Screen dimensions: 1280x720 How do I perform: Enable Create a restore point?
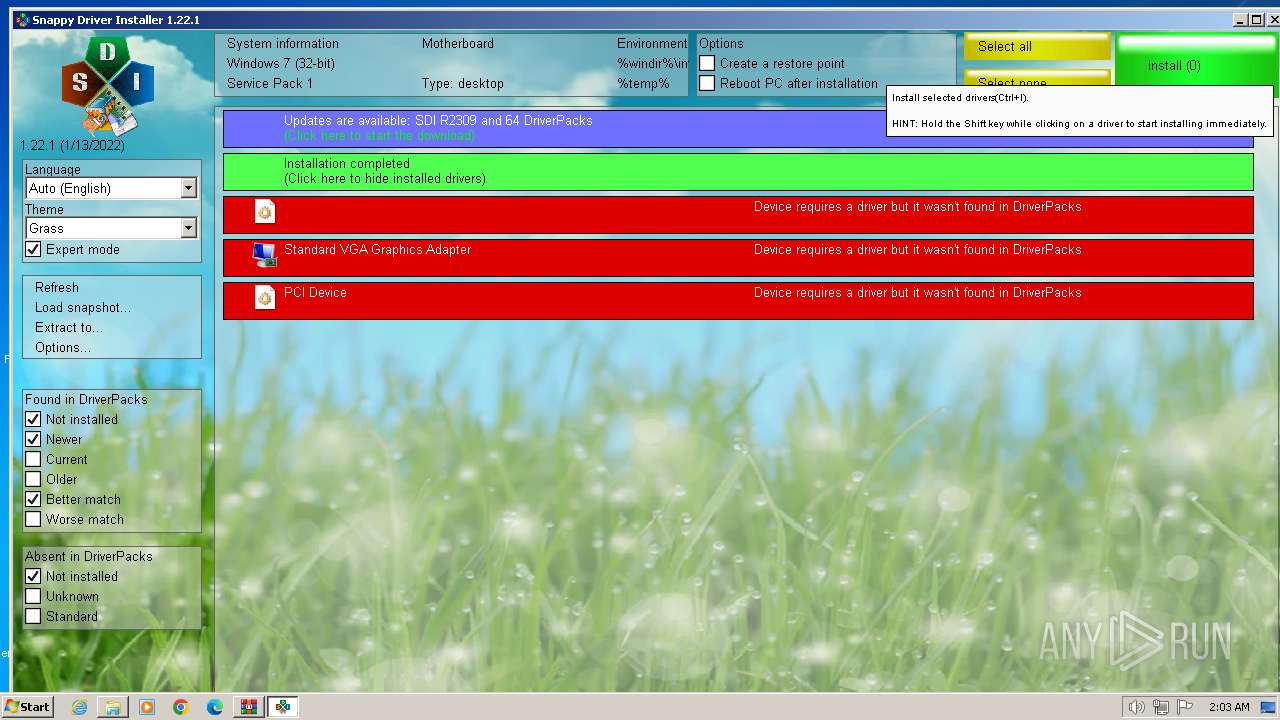click(707, 63)
